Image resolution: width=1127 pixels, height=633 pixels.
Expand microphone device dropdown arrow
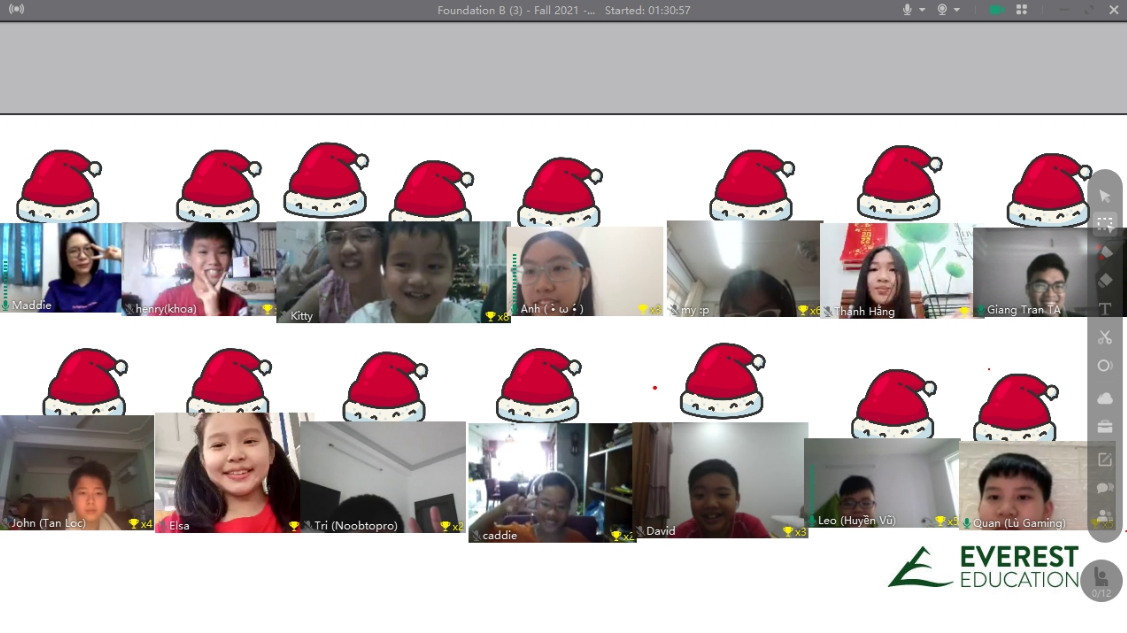[922, 10]
